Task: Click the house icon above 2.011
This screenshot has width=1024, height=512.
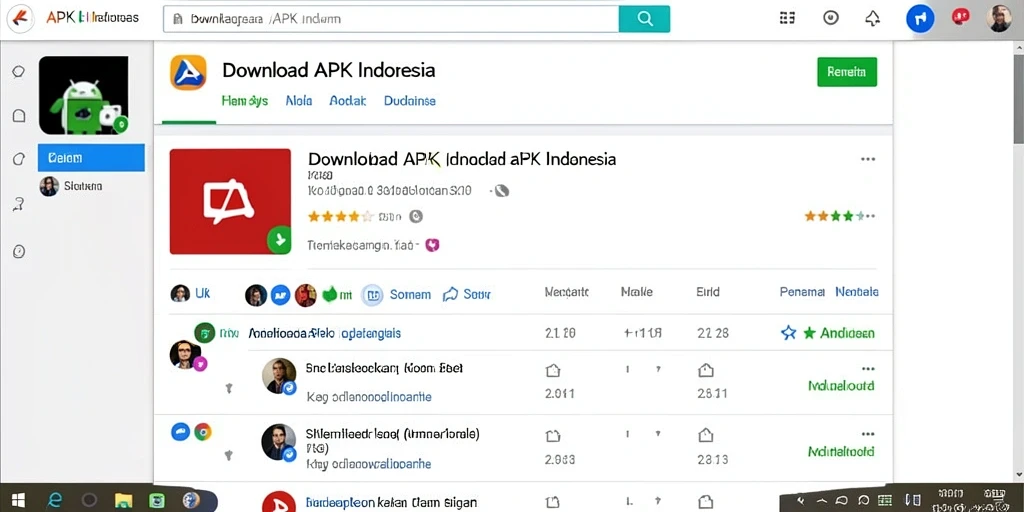Action: tap(552, 370)
